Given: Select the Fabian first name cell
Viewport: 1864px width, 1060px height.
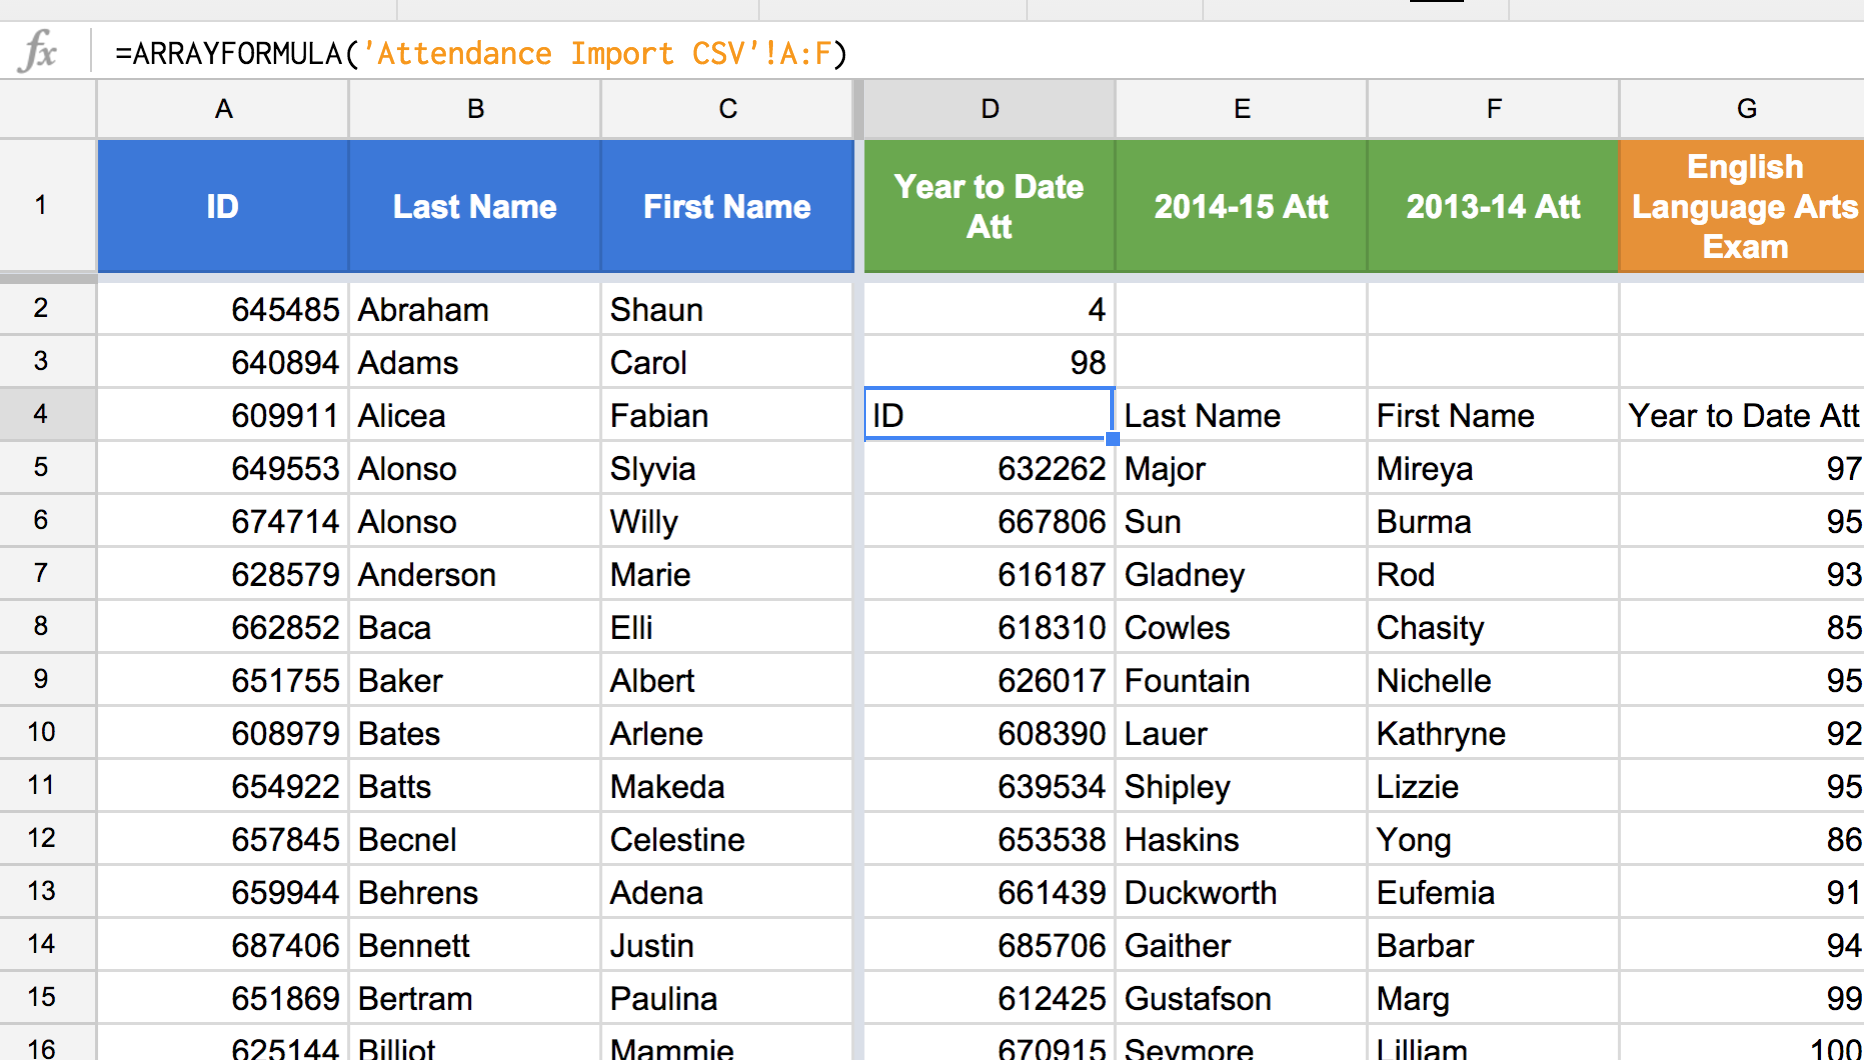Looking at the screenshot, I should (x=727, y=415).
